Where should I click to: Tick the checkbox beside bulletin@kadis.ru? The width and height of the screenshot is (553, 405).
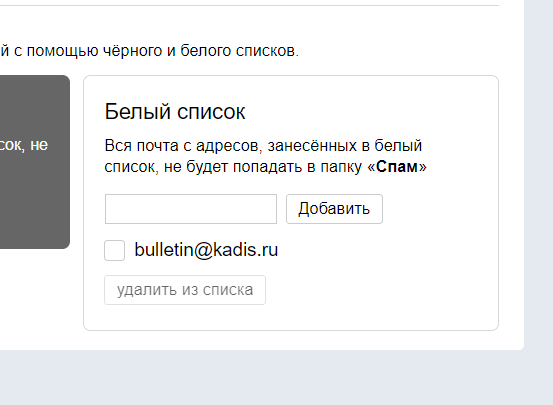click(115, 250)
